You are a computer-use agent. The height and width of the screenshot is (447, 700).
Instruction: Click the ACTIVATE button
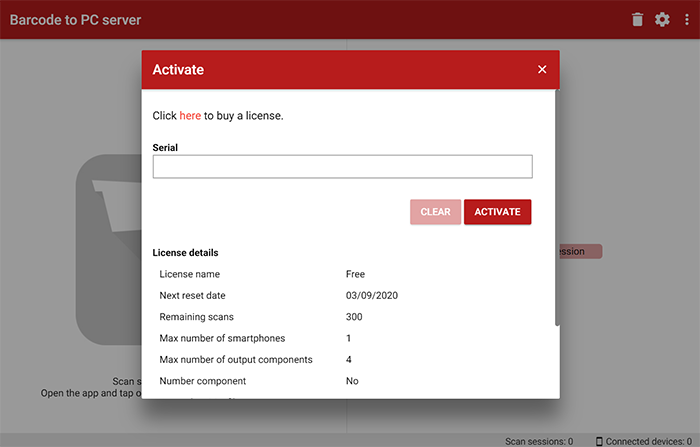(497, 212)
